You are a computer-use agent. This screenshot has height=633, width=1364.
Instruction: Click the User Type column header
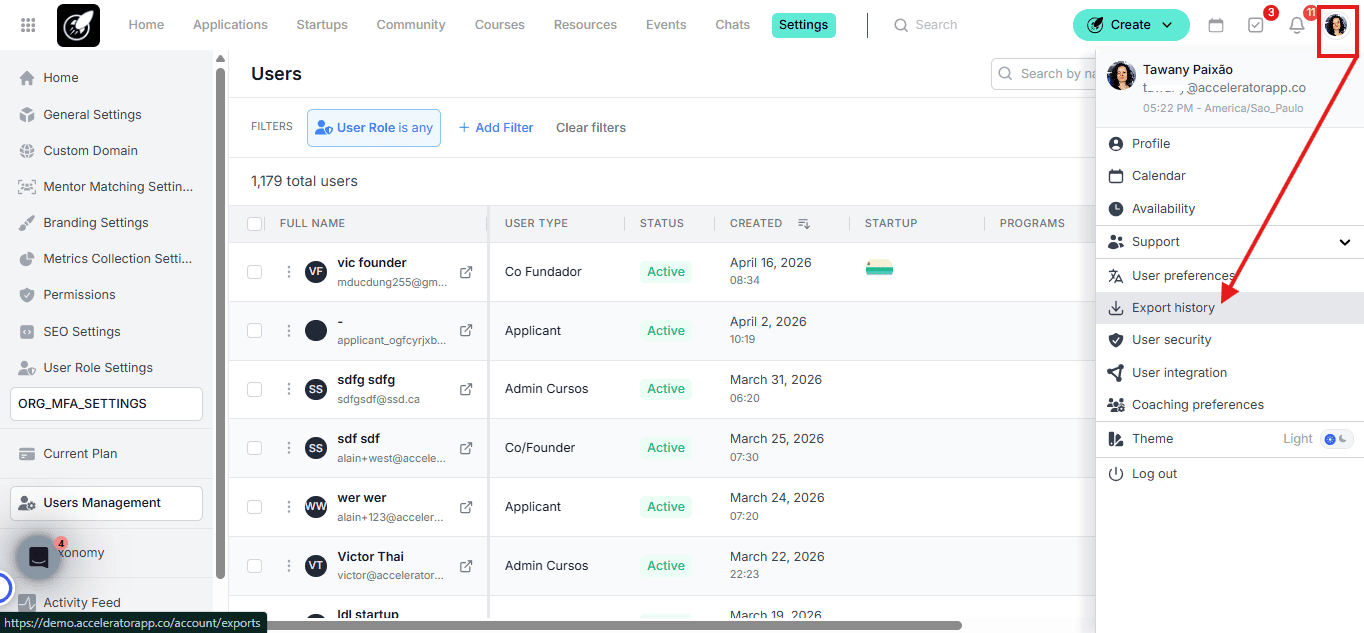(x=536, y=224)
